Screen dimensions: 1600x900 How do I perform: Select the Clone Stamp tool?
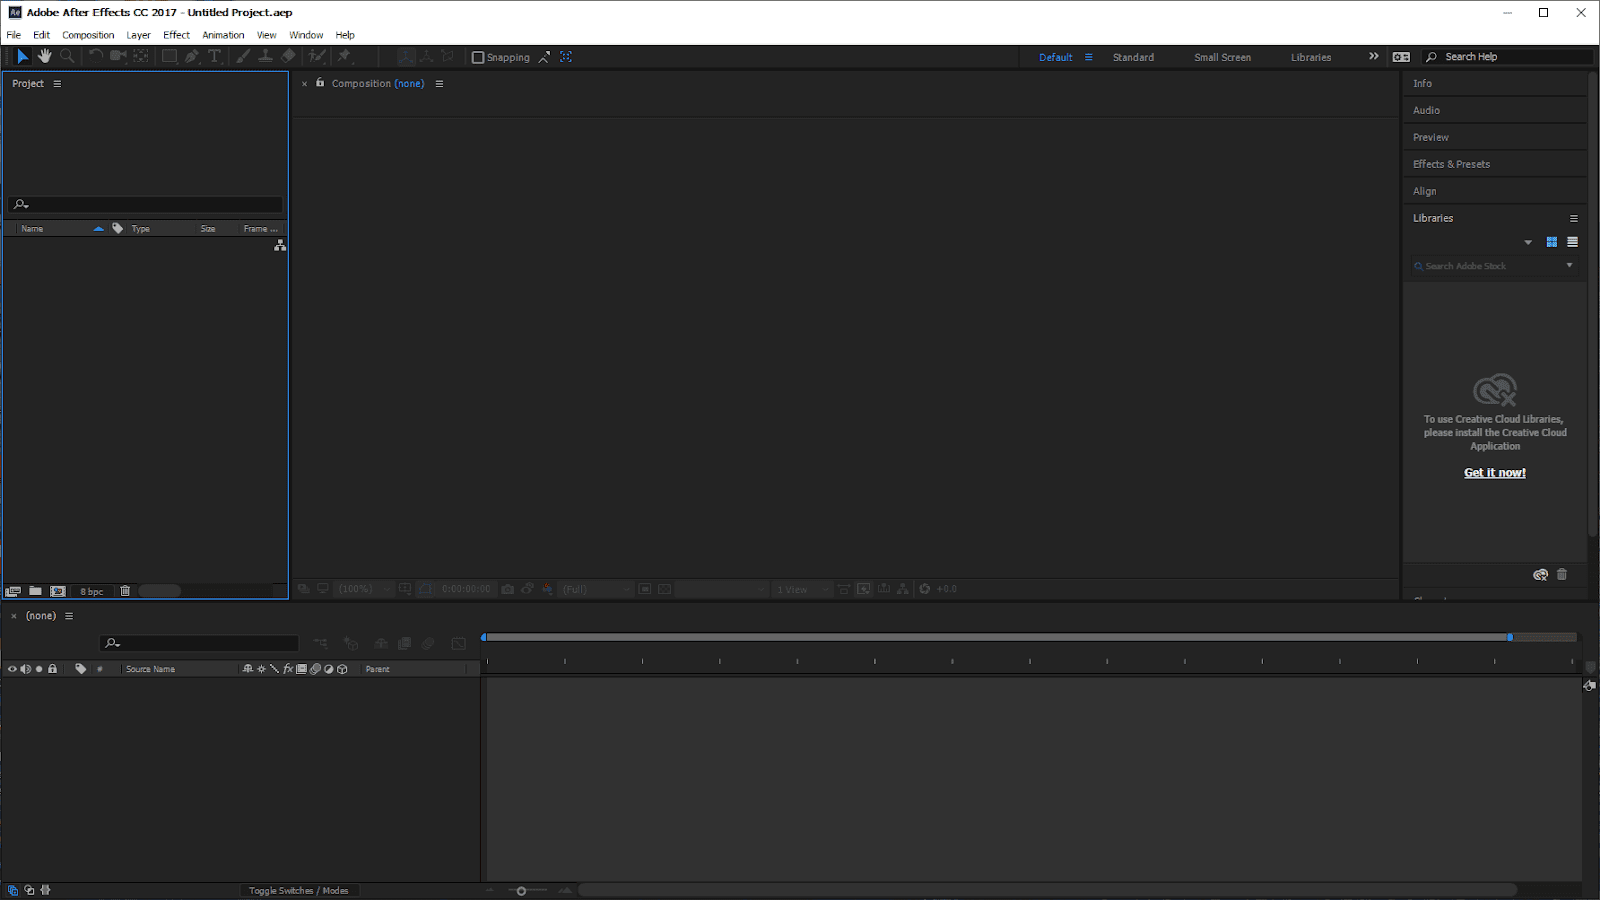click(x=265, y=57)
